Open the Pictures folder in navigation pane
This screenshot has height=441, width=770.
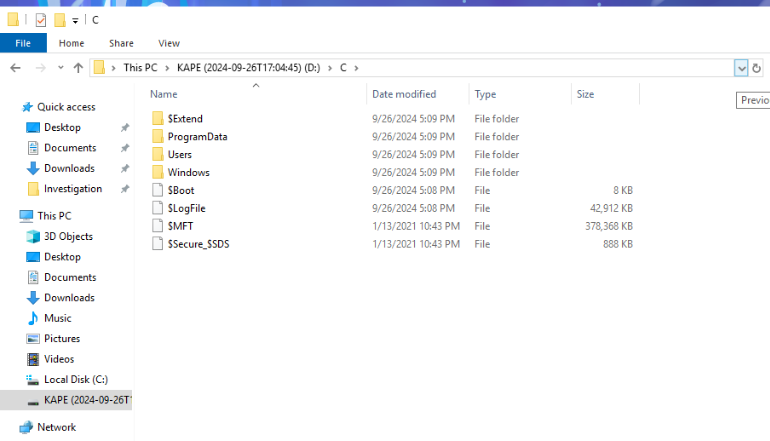(x=62, y=339)
